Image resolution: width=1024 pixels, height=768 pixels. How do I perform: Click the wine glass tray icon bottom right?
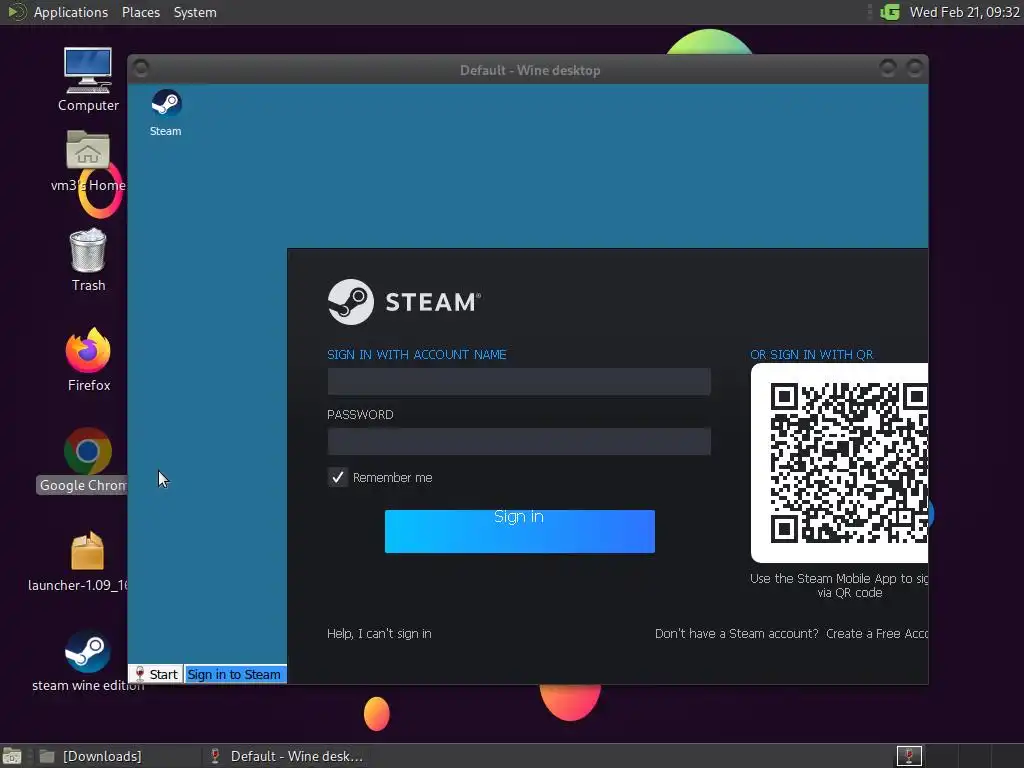click(x=908, y=756)
